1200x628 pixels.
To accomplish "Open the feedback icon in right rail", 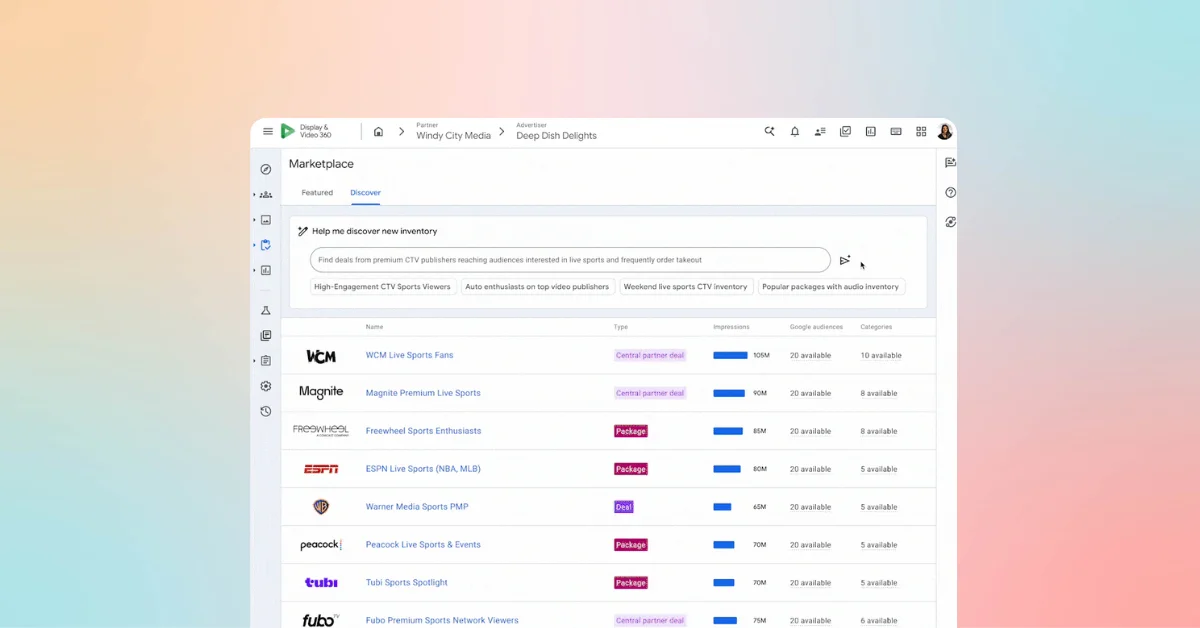I will (950, 163).
